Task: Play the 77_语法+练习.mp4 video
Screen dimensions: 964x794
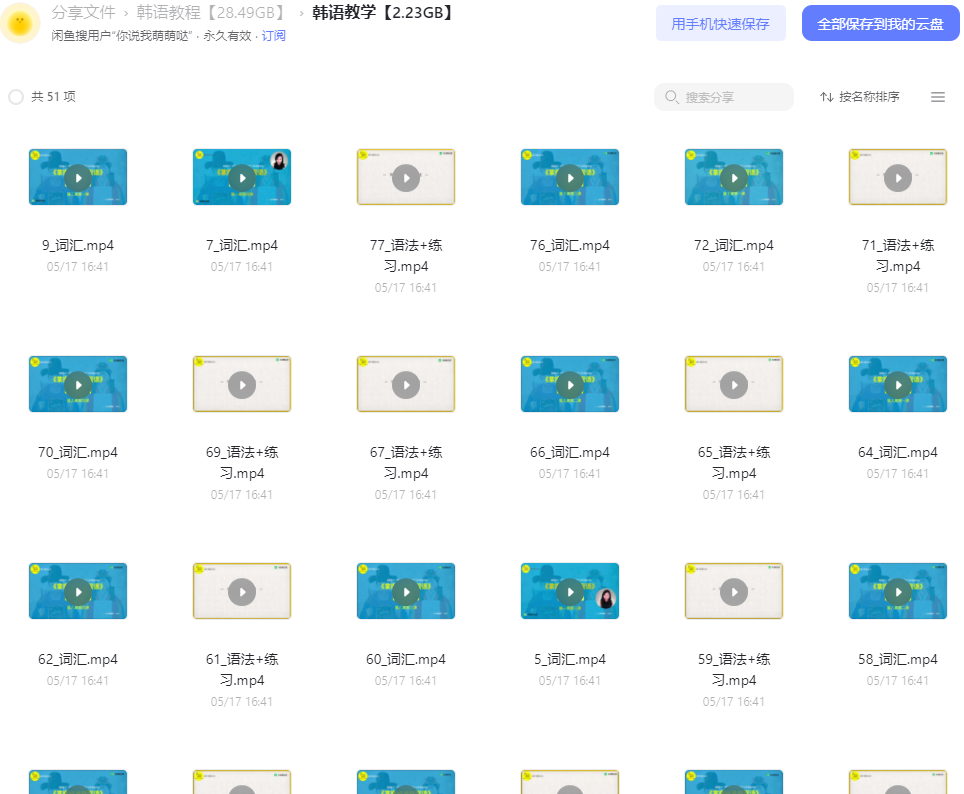Action: (406, 178)
